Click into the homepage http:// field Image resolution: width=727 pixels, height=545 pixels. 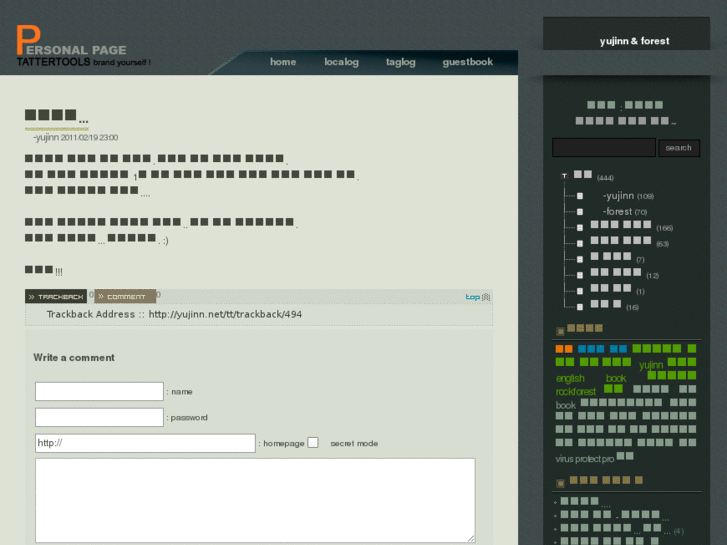click(x=145, y=443)
